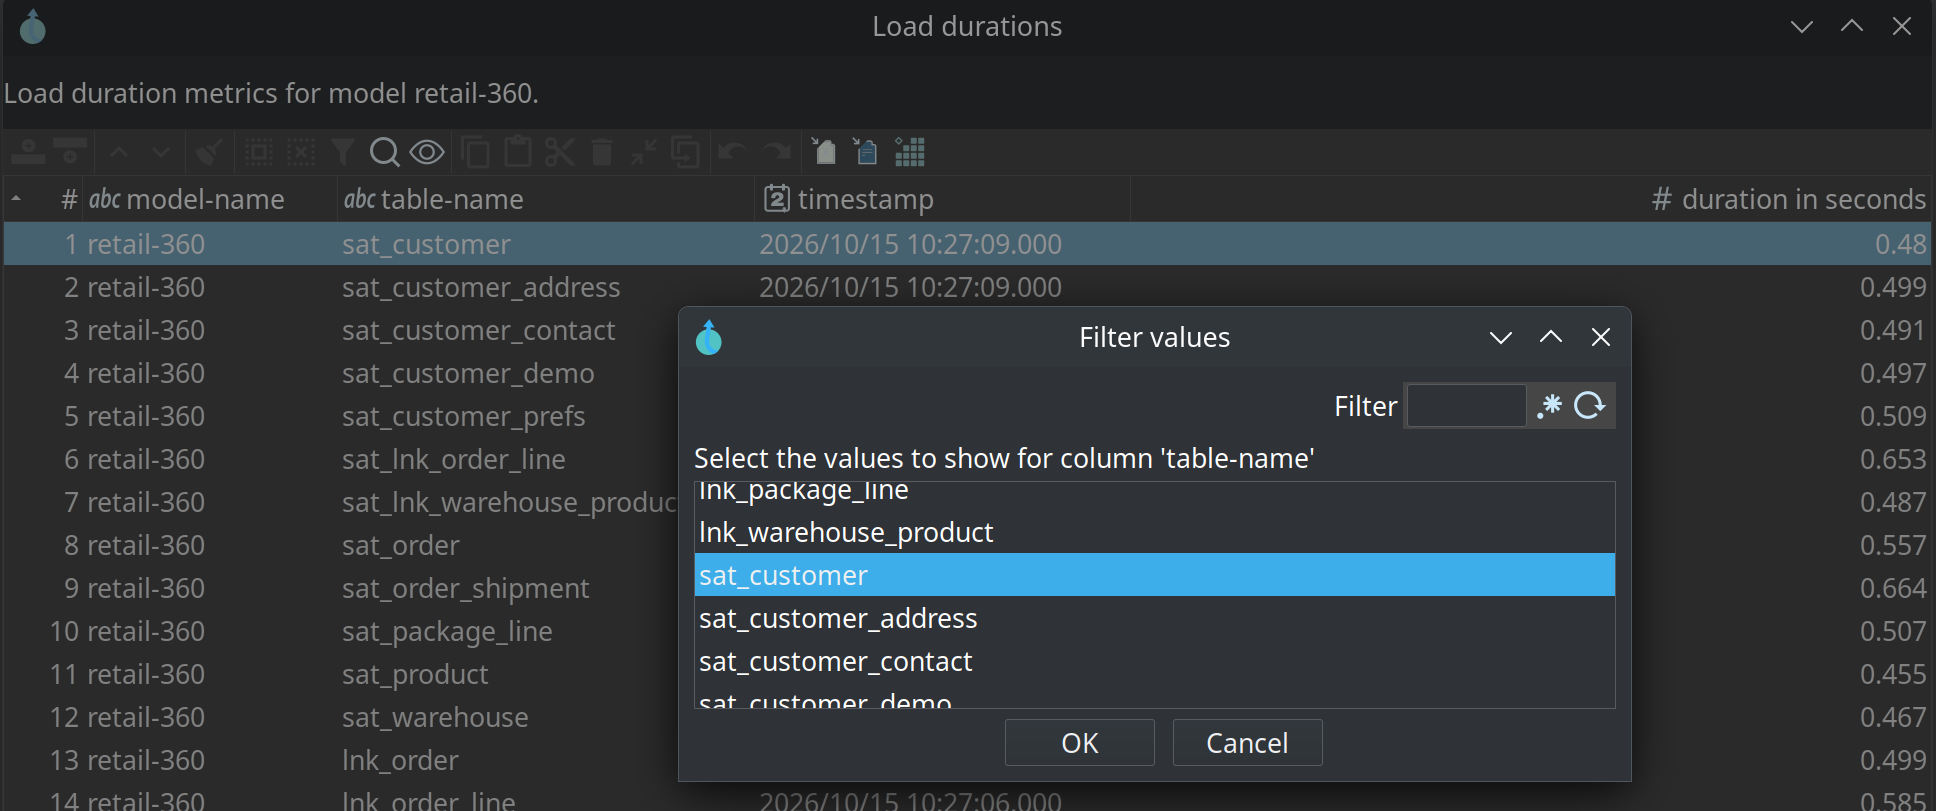This screenshot has width=1936, height=811.
Task: Click the table-name column header
Action: tap(545, 199)
